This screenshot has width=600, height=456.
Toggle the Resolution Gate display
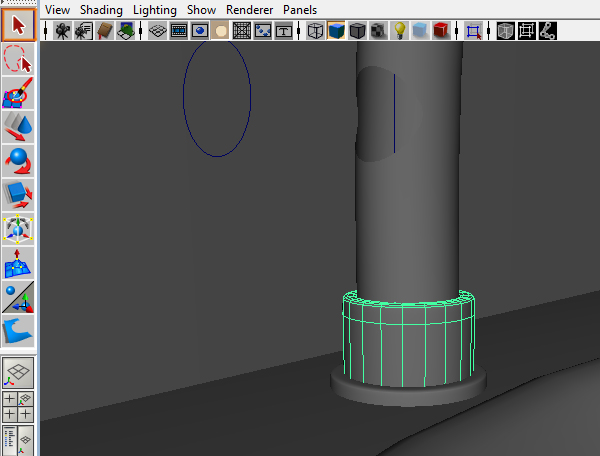pos(200,31)
